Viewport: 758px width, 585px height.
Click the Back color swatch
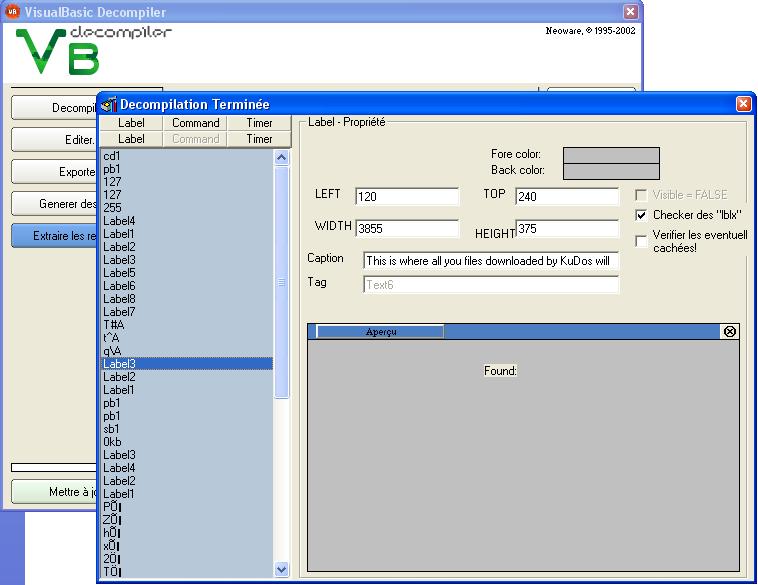point(611,171)
